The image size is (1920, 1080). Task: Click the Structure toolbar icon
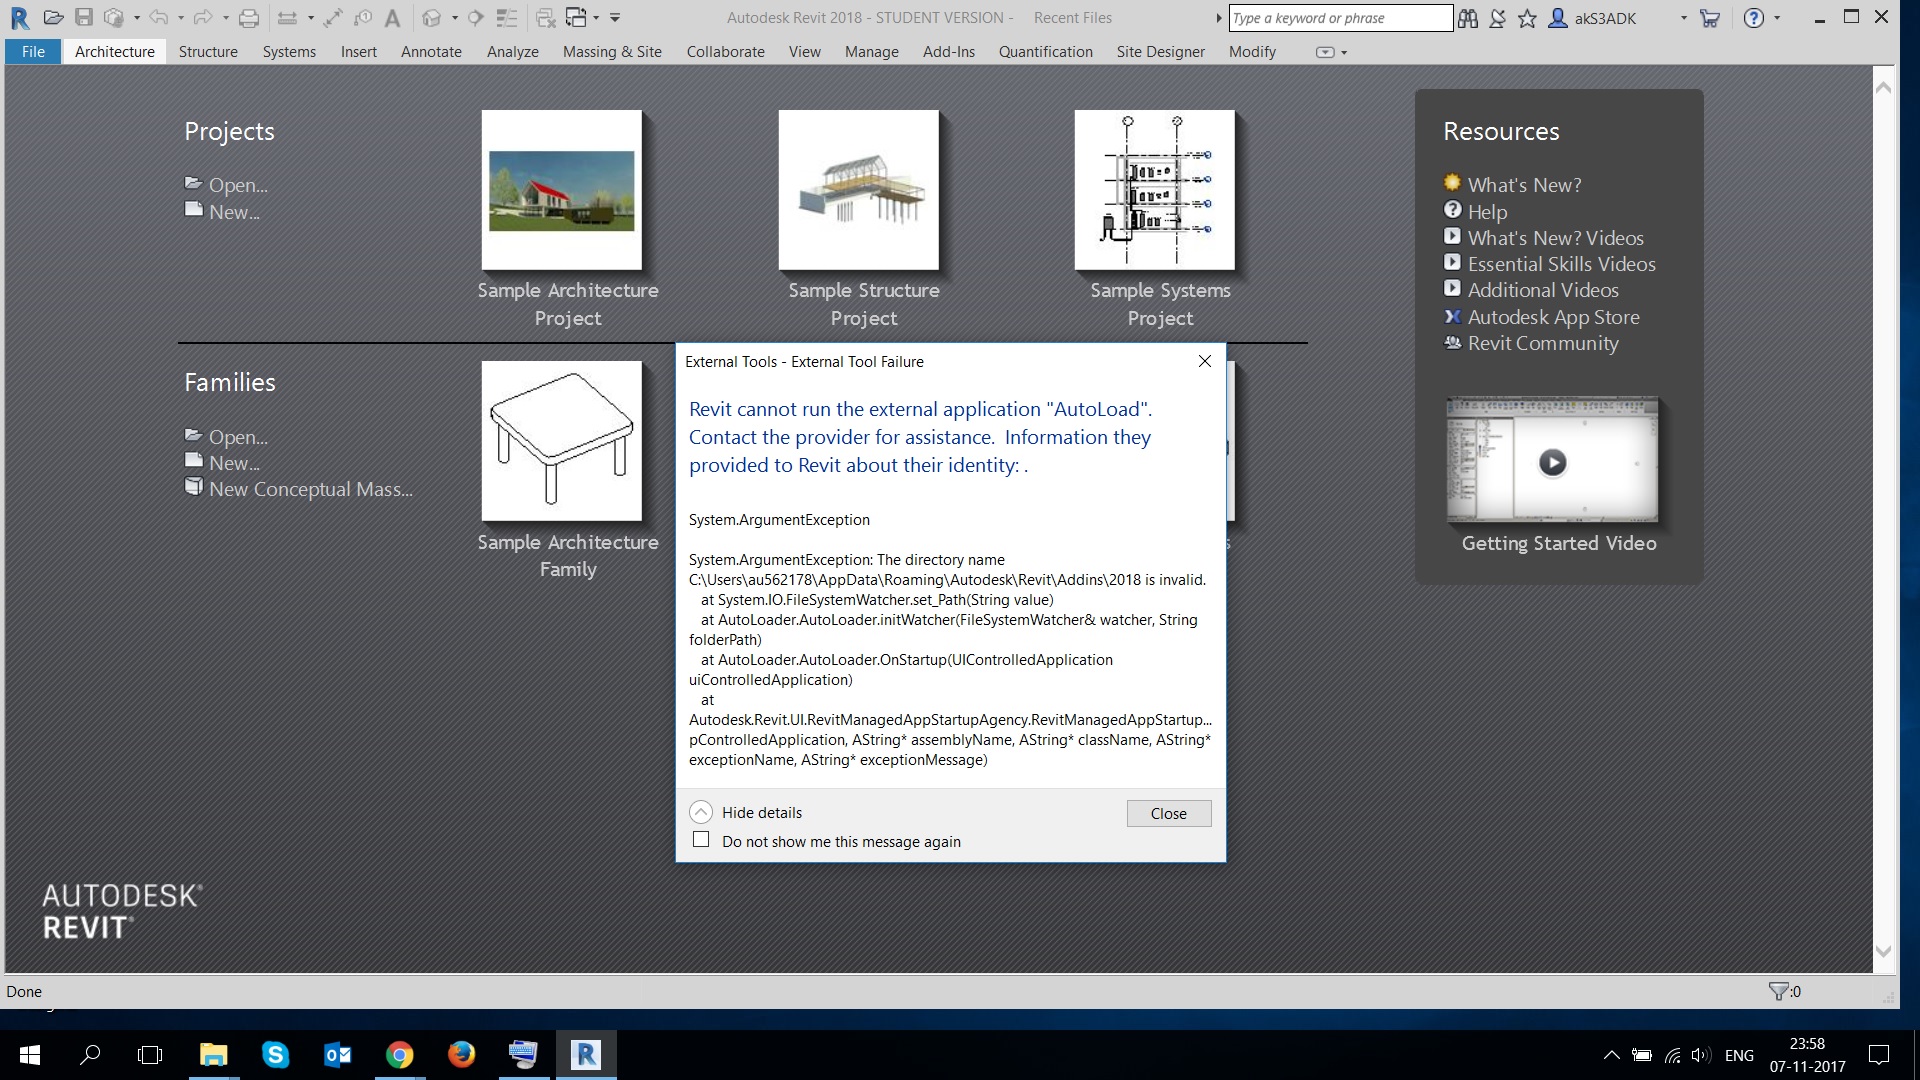tap(208, 51)
